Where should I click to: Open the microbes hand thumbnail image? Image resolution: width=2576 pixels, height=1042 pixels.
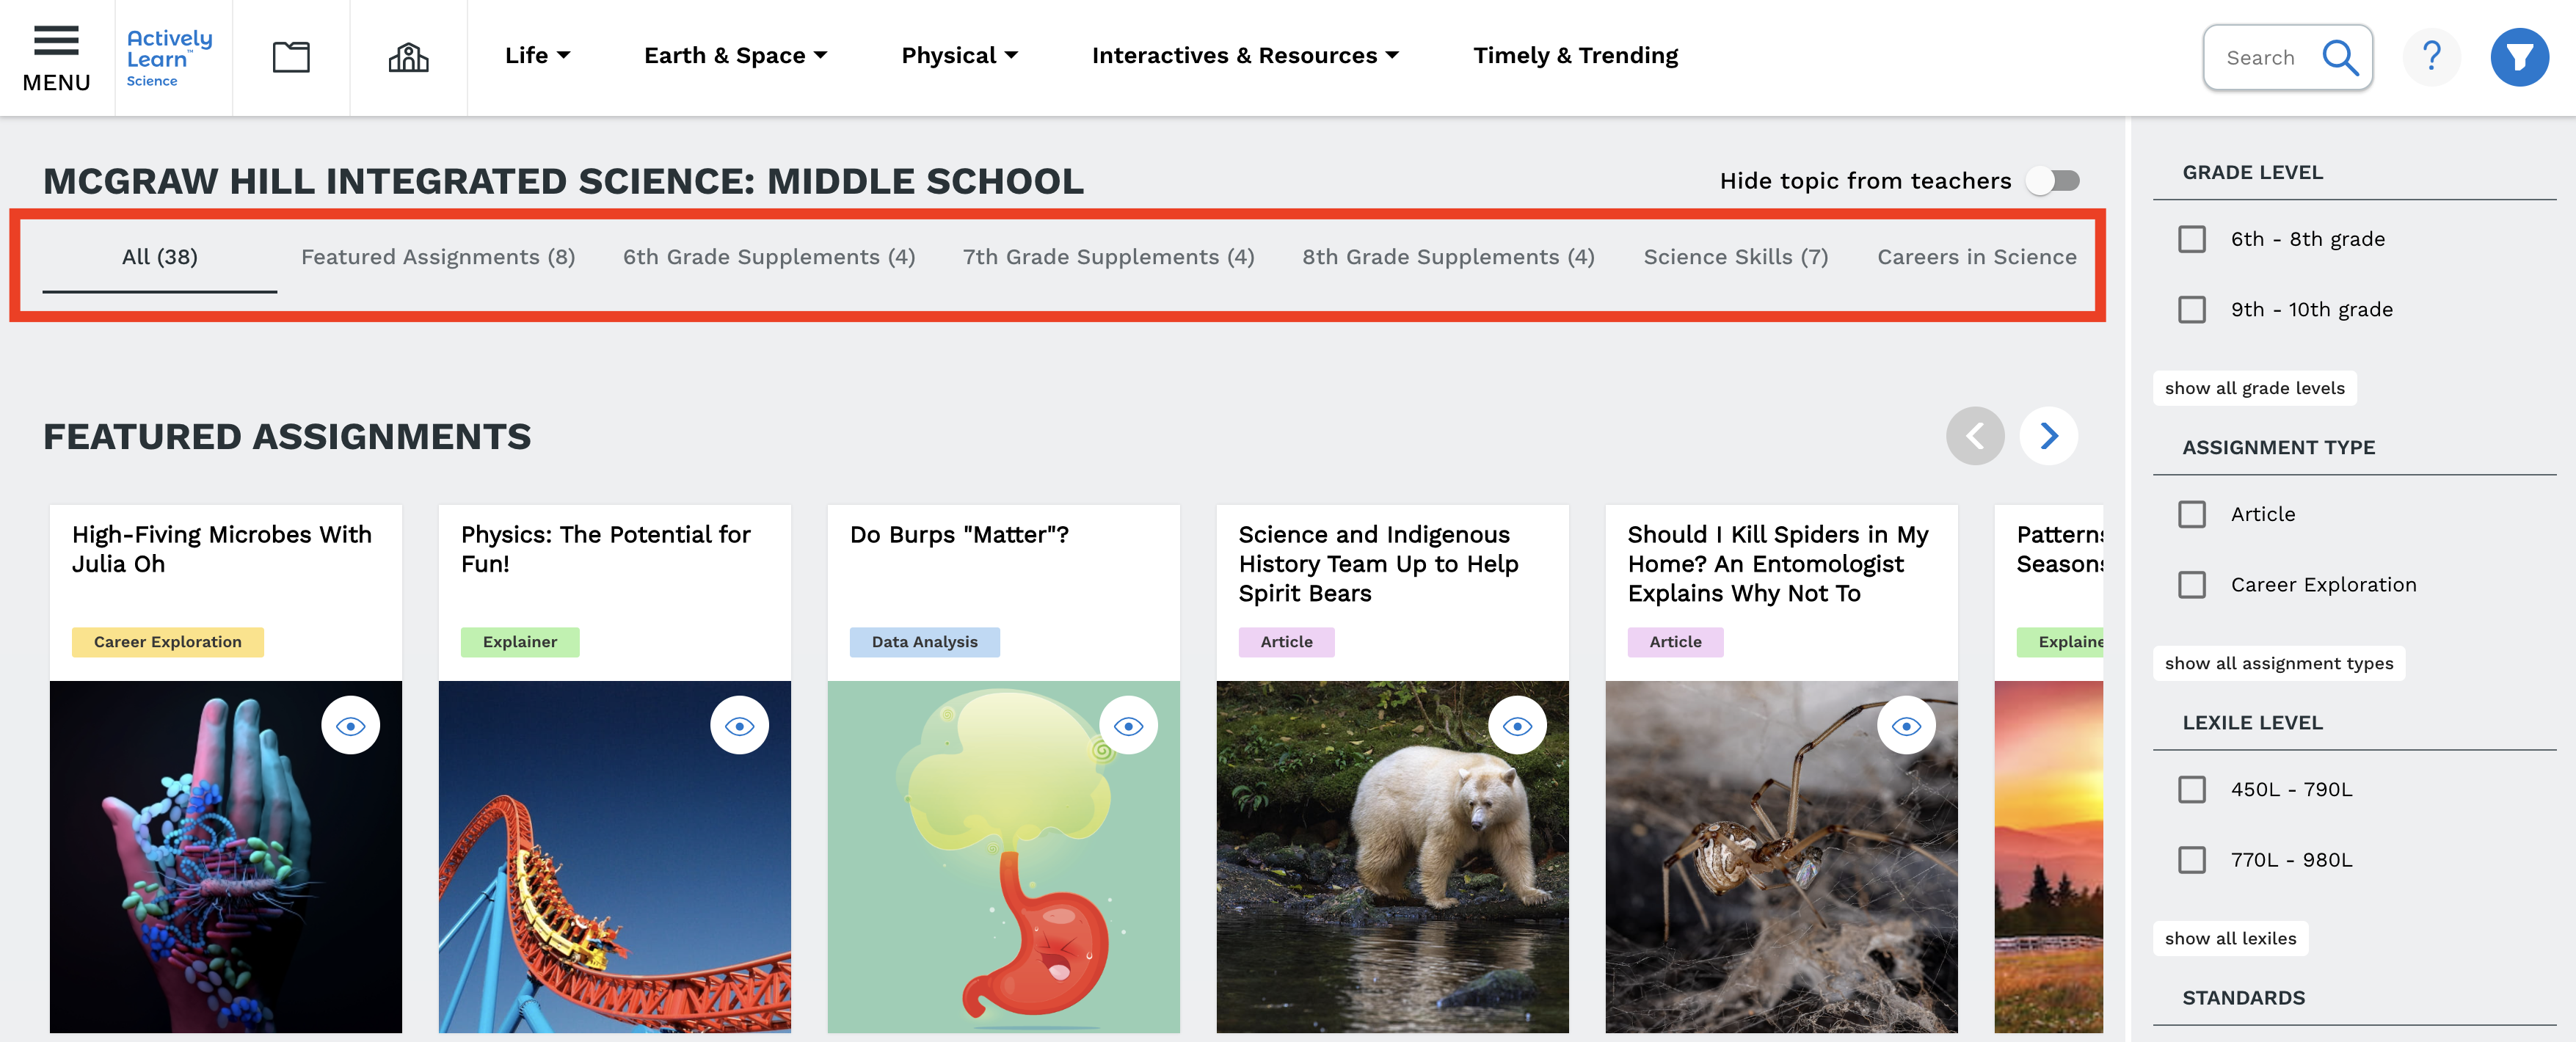[226, 856]
